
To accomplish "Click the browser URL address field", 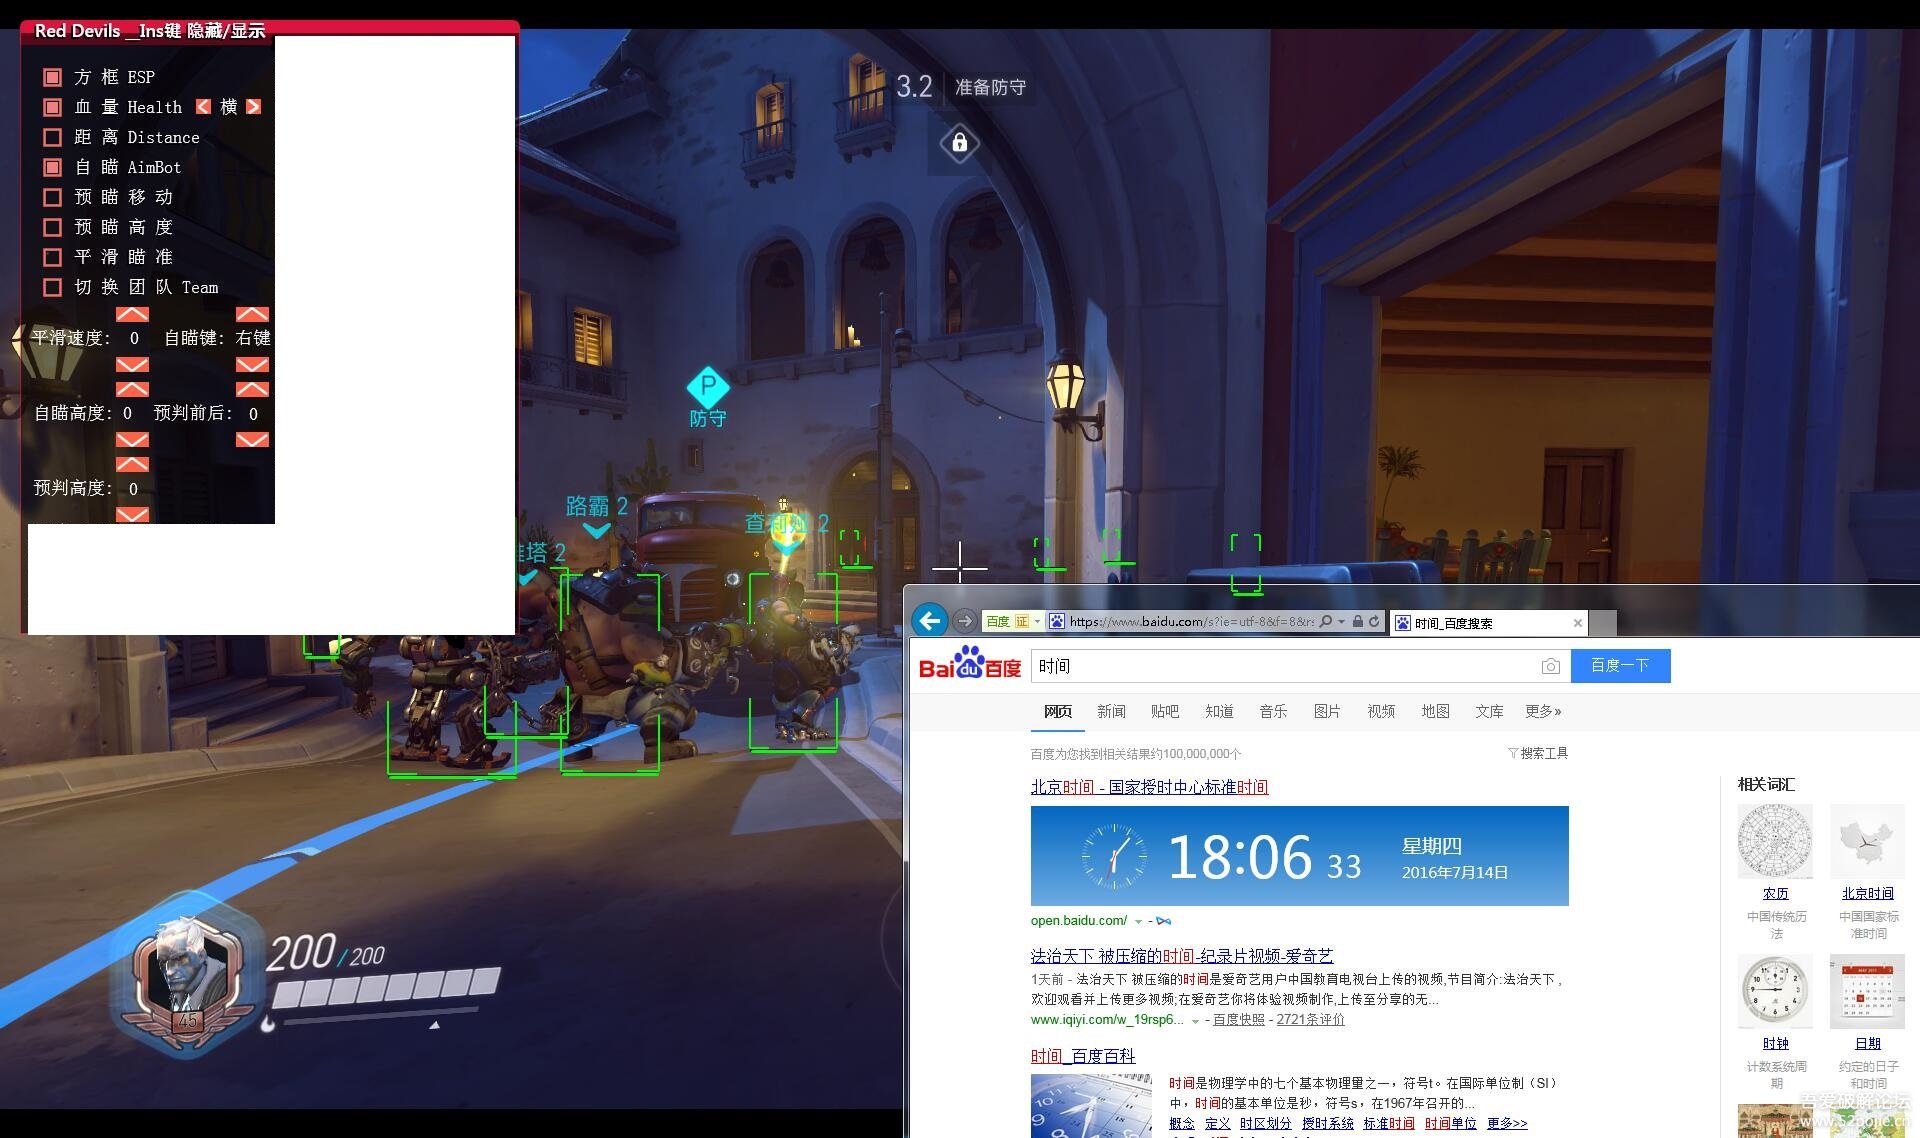I will 1191,621.
